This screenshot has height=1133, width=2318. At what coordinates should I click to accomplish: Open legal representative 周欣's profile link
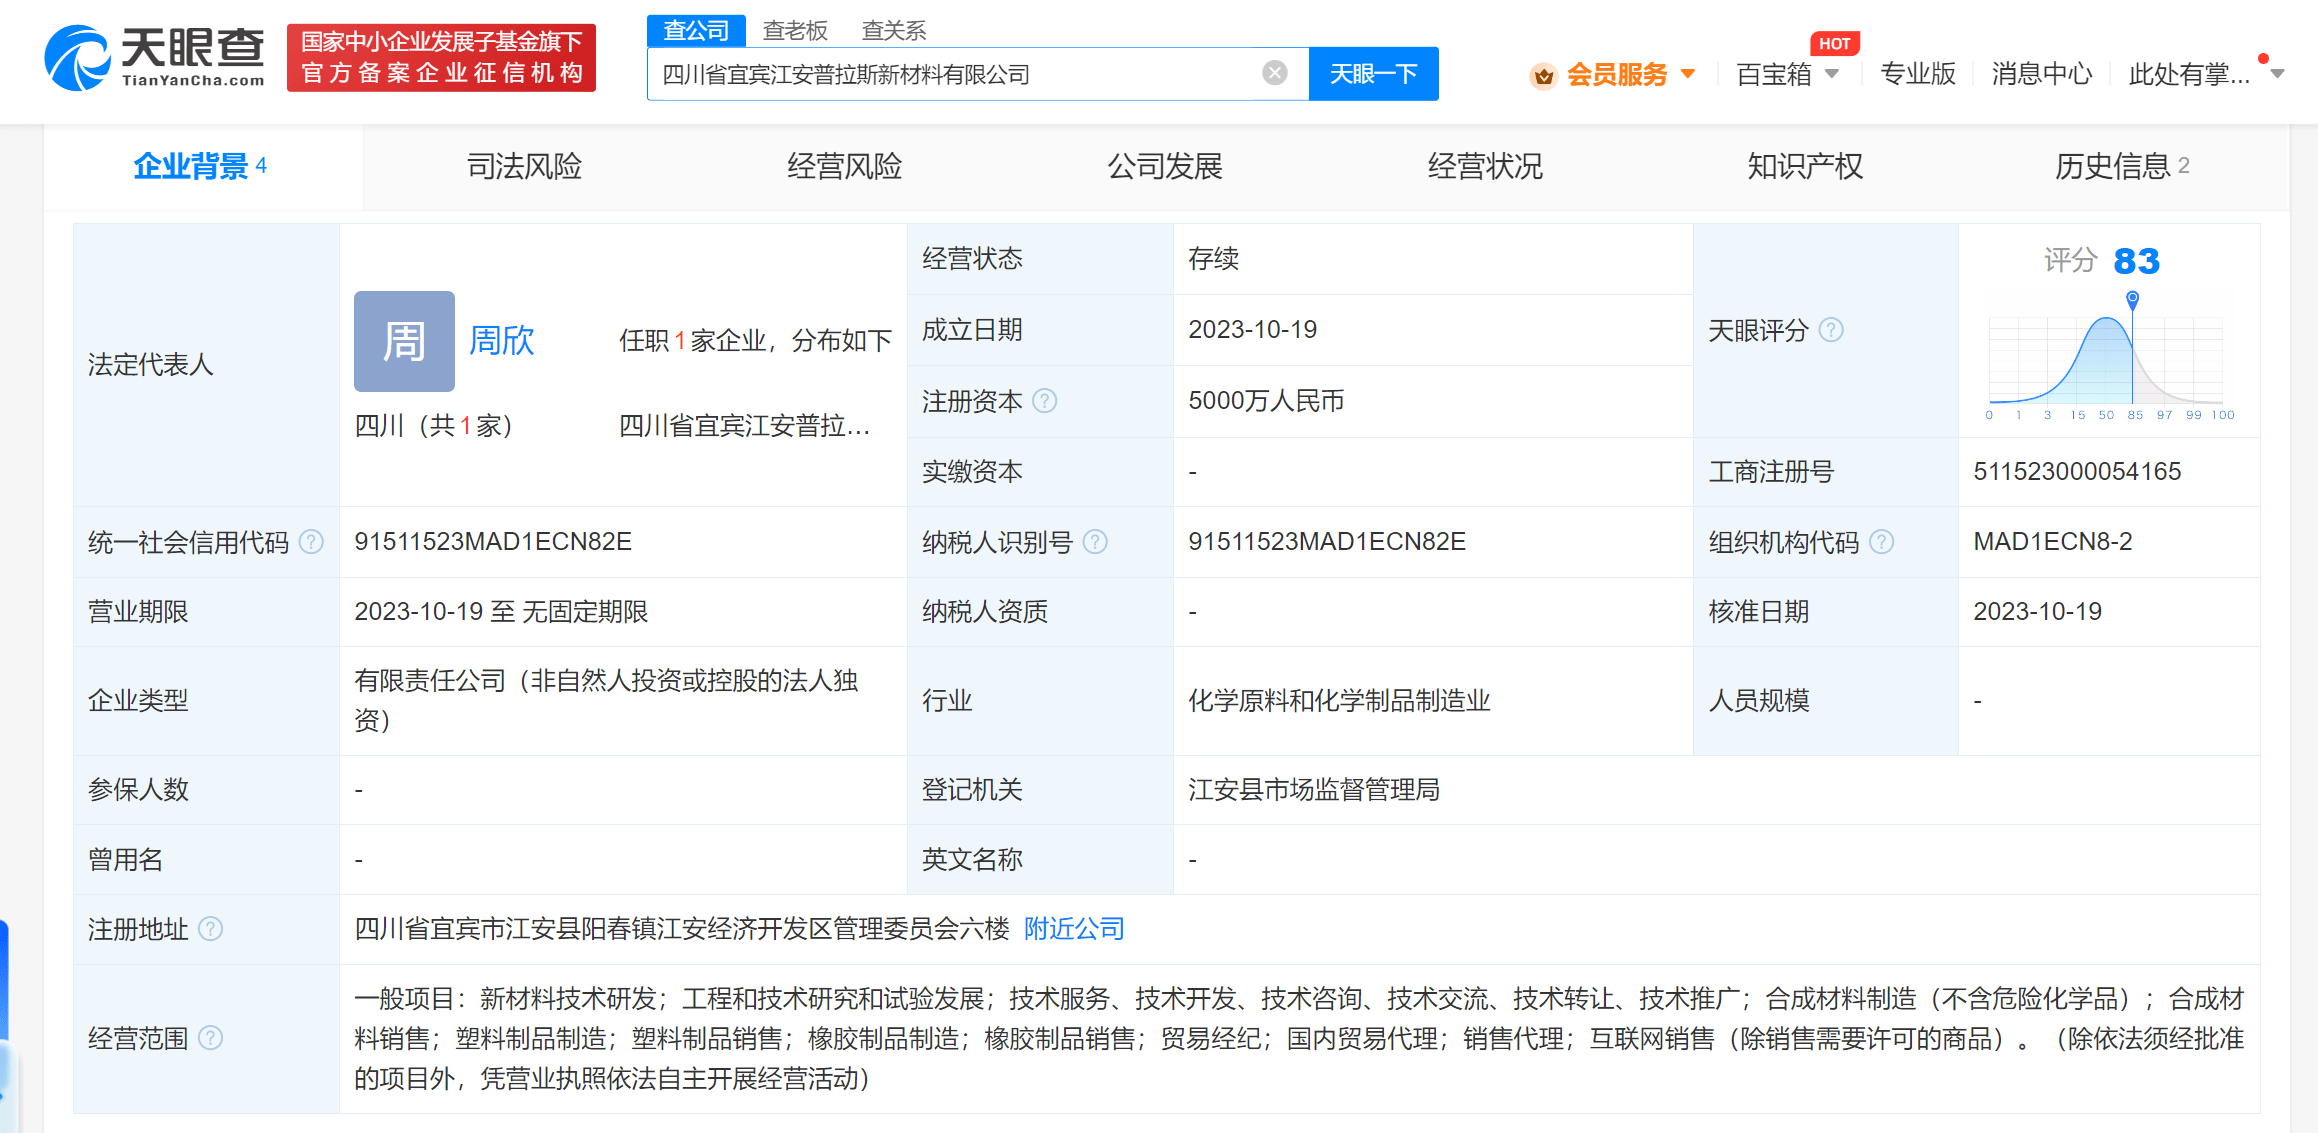[501, 341]
